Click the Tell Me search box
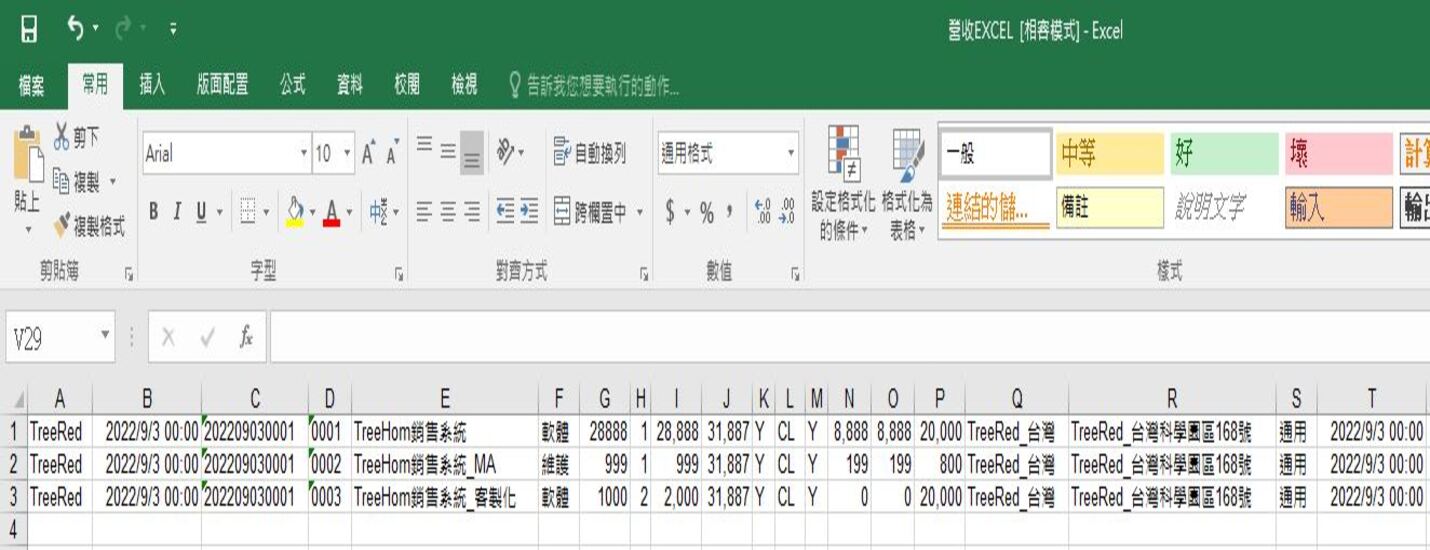 click(594, 86)
